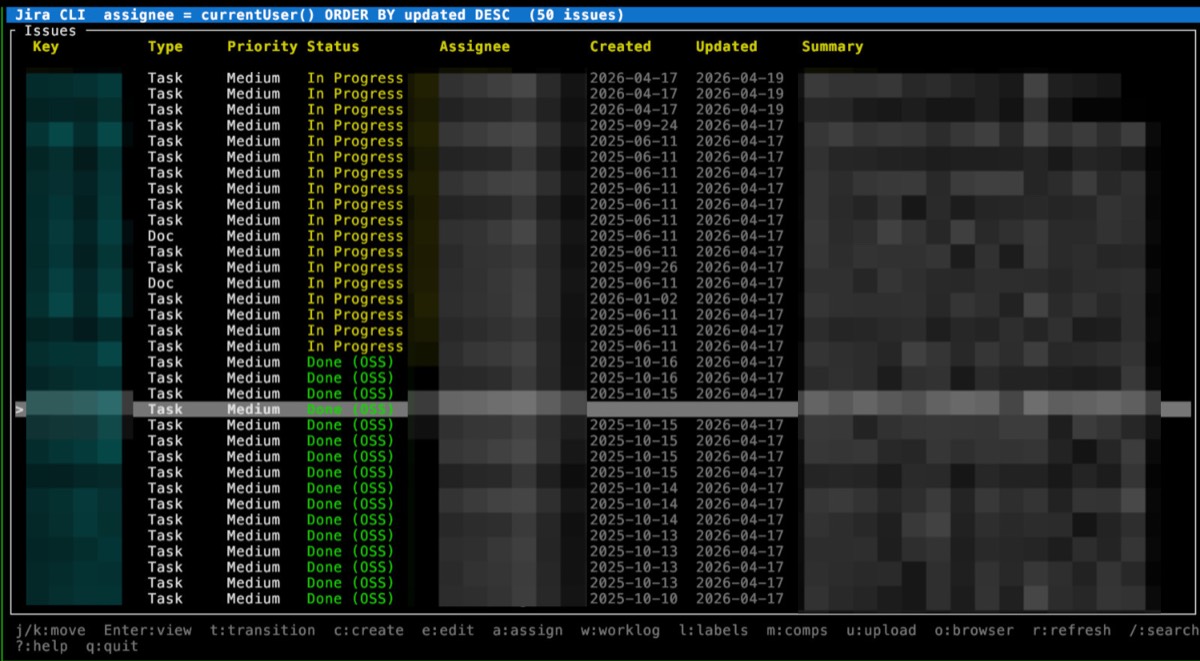Image resolution: width=1200 pixels, height=661 pixels.
Task: Click the /:search shortcut hint
Action: tap(1164, 631)
